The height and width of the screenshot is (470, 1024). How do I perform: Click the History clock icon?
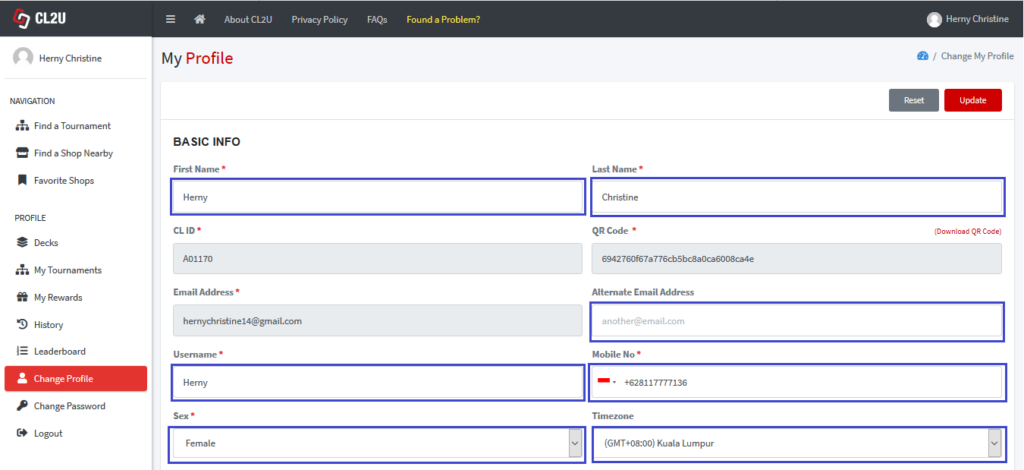coord(22,324)
